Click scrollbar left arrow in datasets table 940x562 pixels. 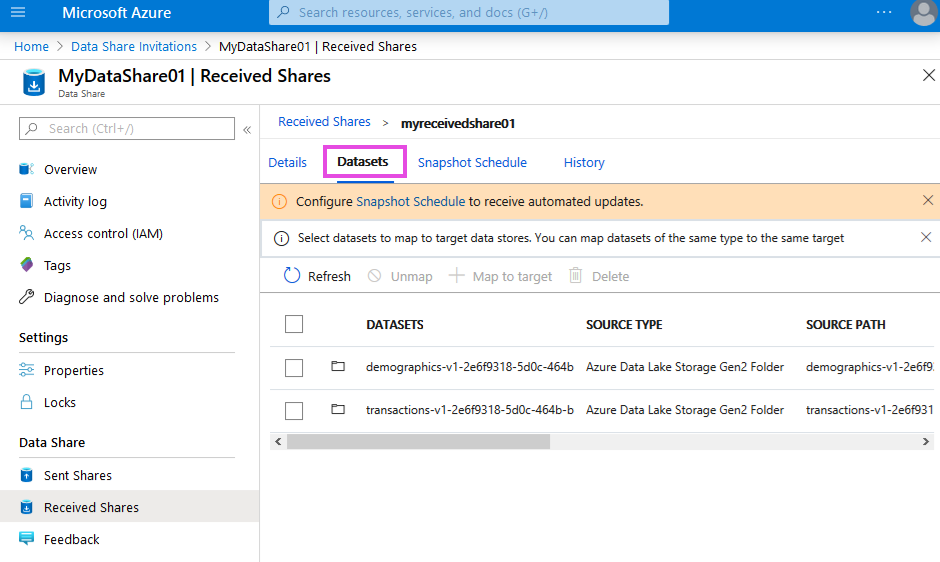(278, 441)
